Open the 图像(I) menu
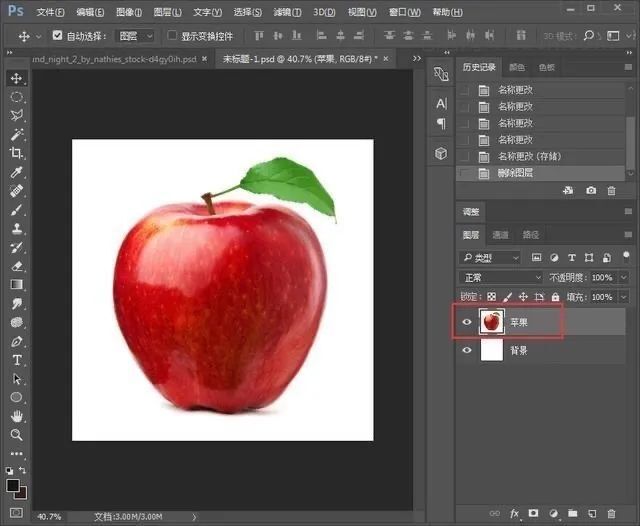 tap(129, 12)
